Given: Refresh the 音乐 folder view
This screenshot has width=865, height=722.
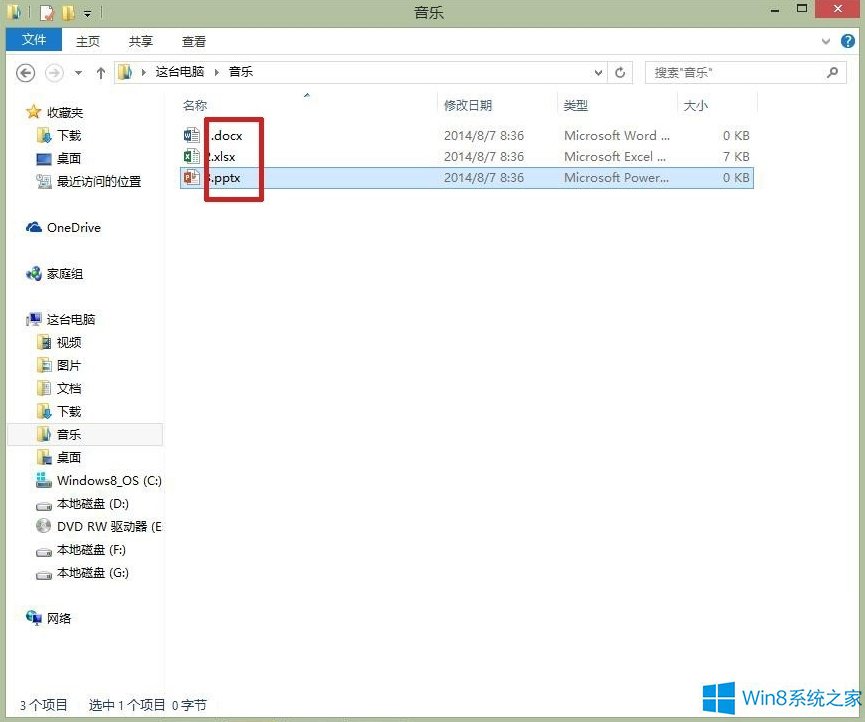Looking at the screenshot, I should [x=619, y=72].
